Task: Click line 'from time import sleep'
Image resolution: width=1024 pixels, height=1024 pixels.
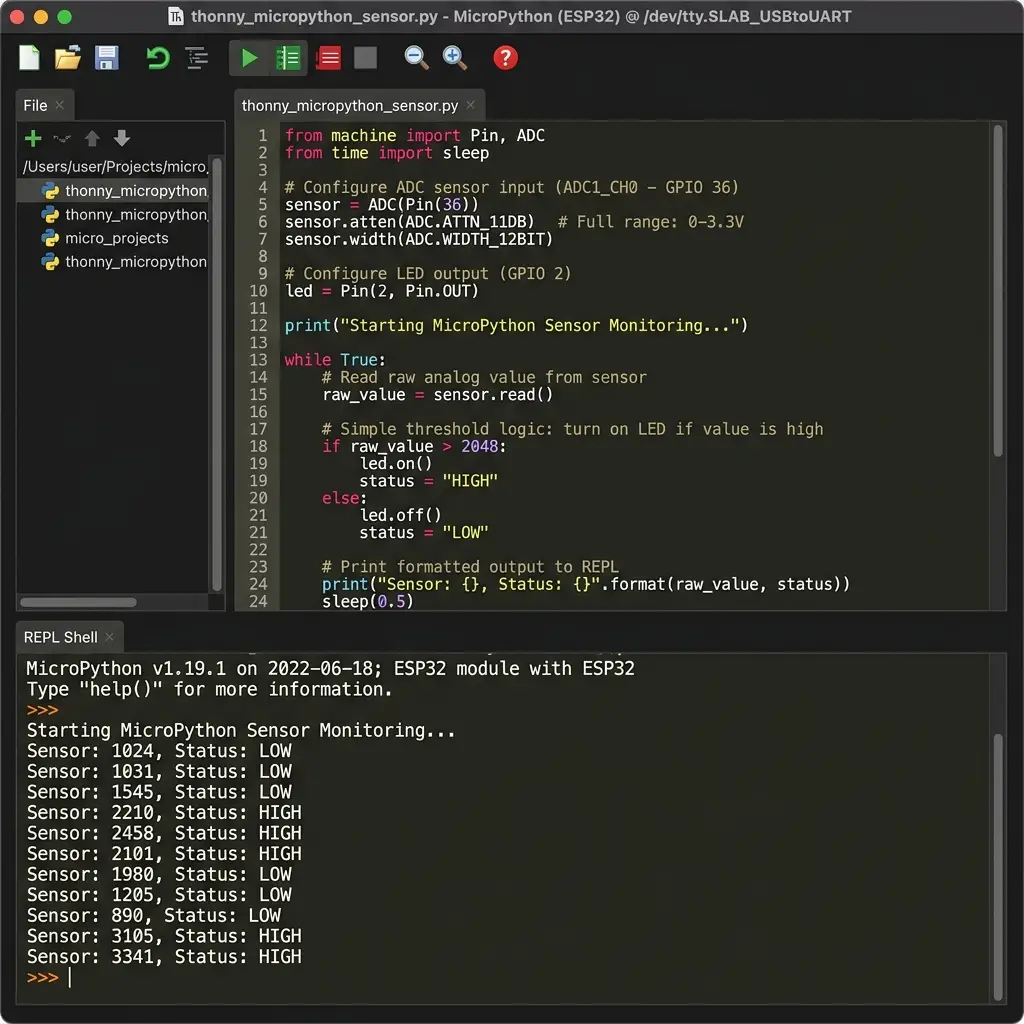Action: 387,153
